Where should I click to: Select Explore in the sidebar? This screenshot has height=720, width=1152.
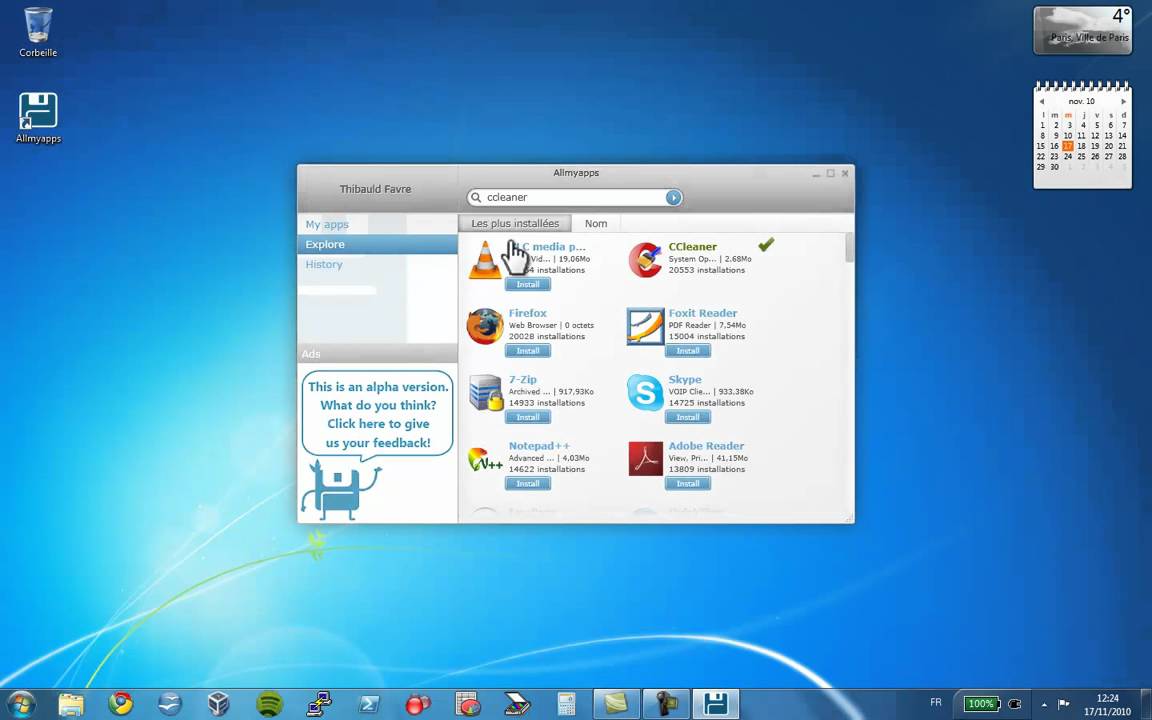377,244
